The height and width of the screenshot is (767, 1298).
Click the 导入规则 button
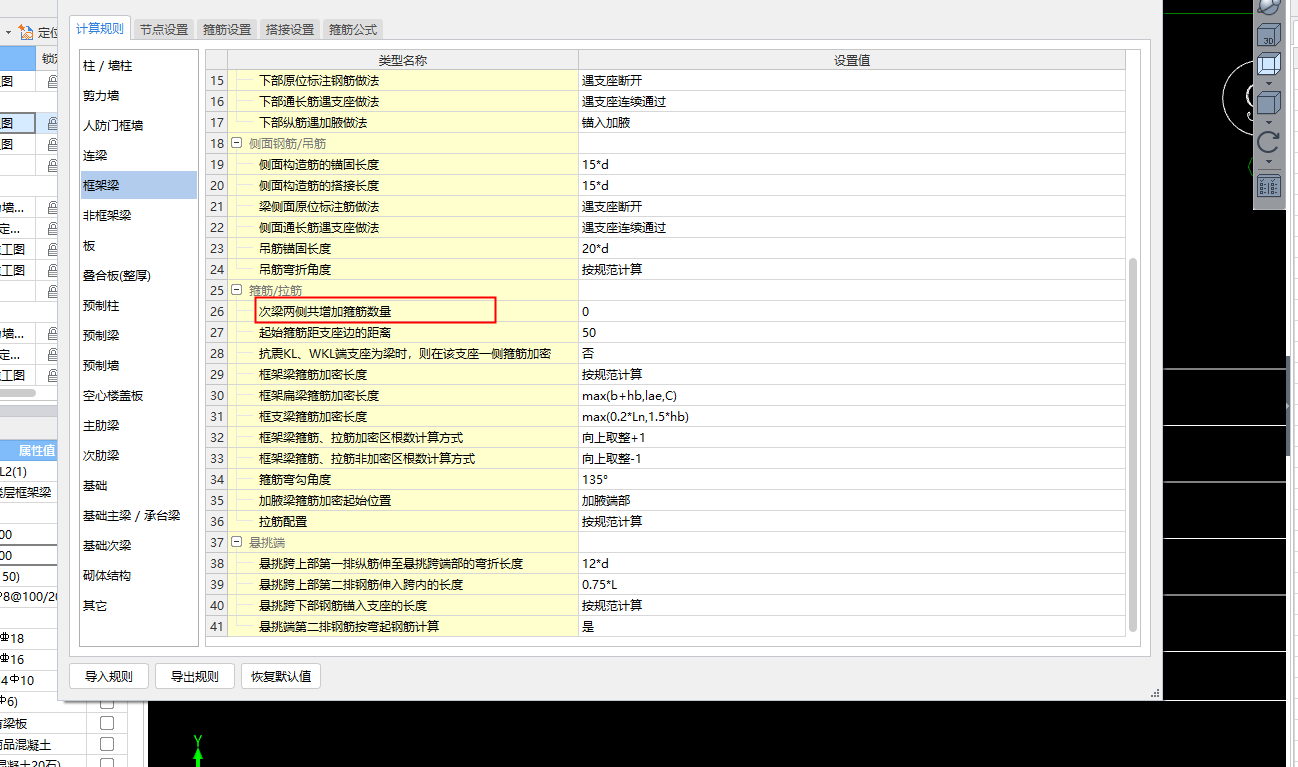click(109, 676)
